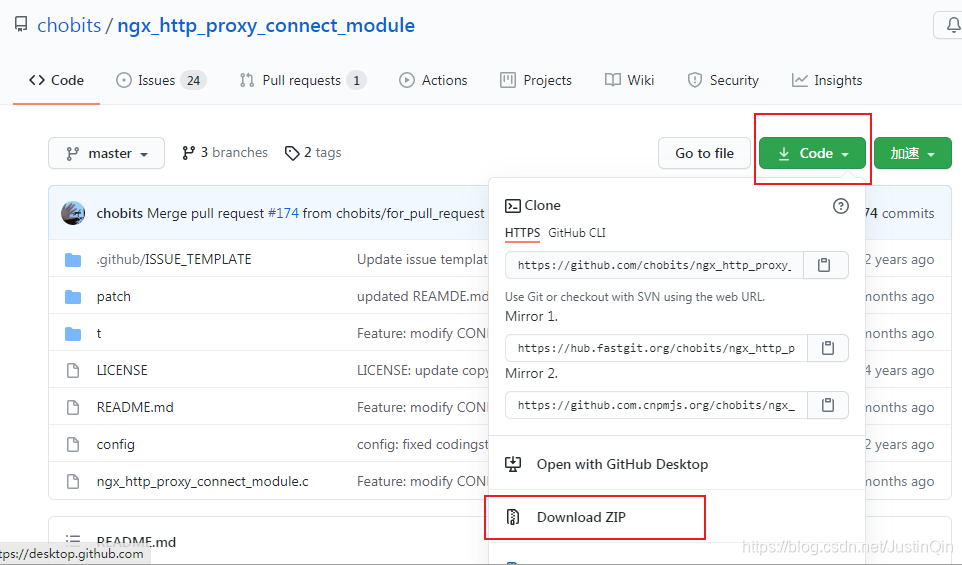Click Download ZIP option

(x=580, y=517)
